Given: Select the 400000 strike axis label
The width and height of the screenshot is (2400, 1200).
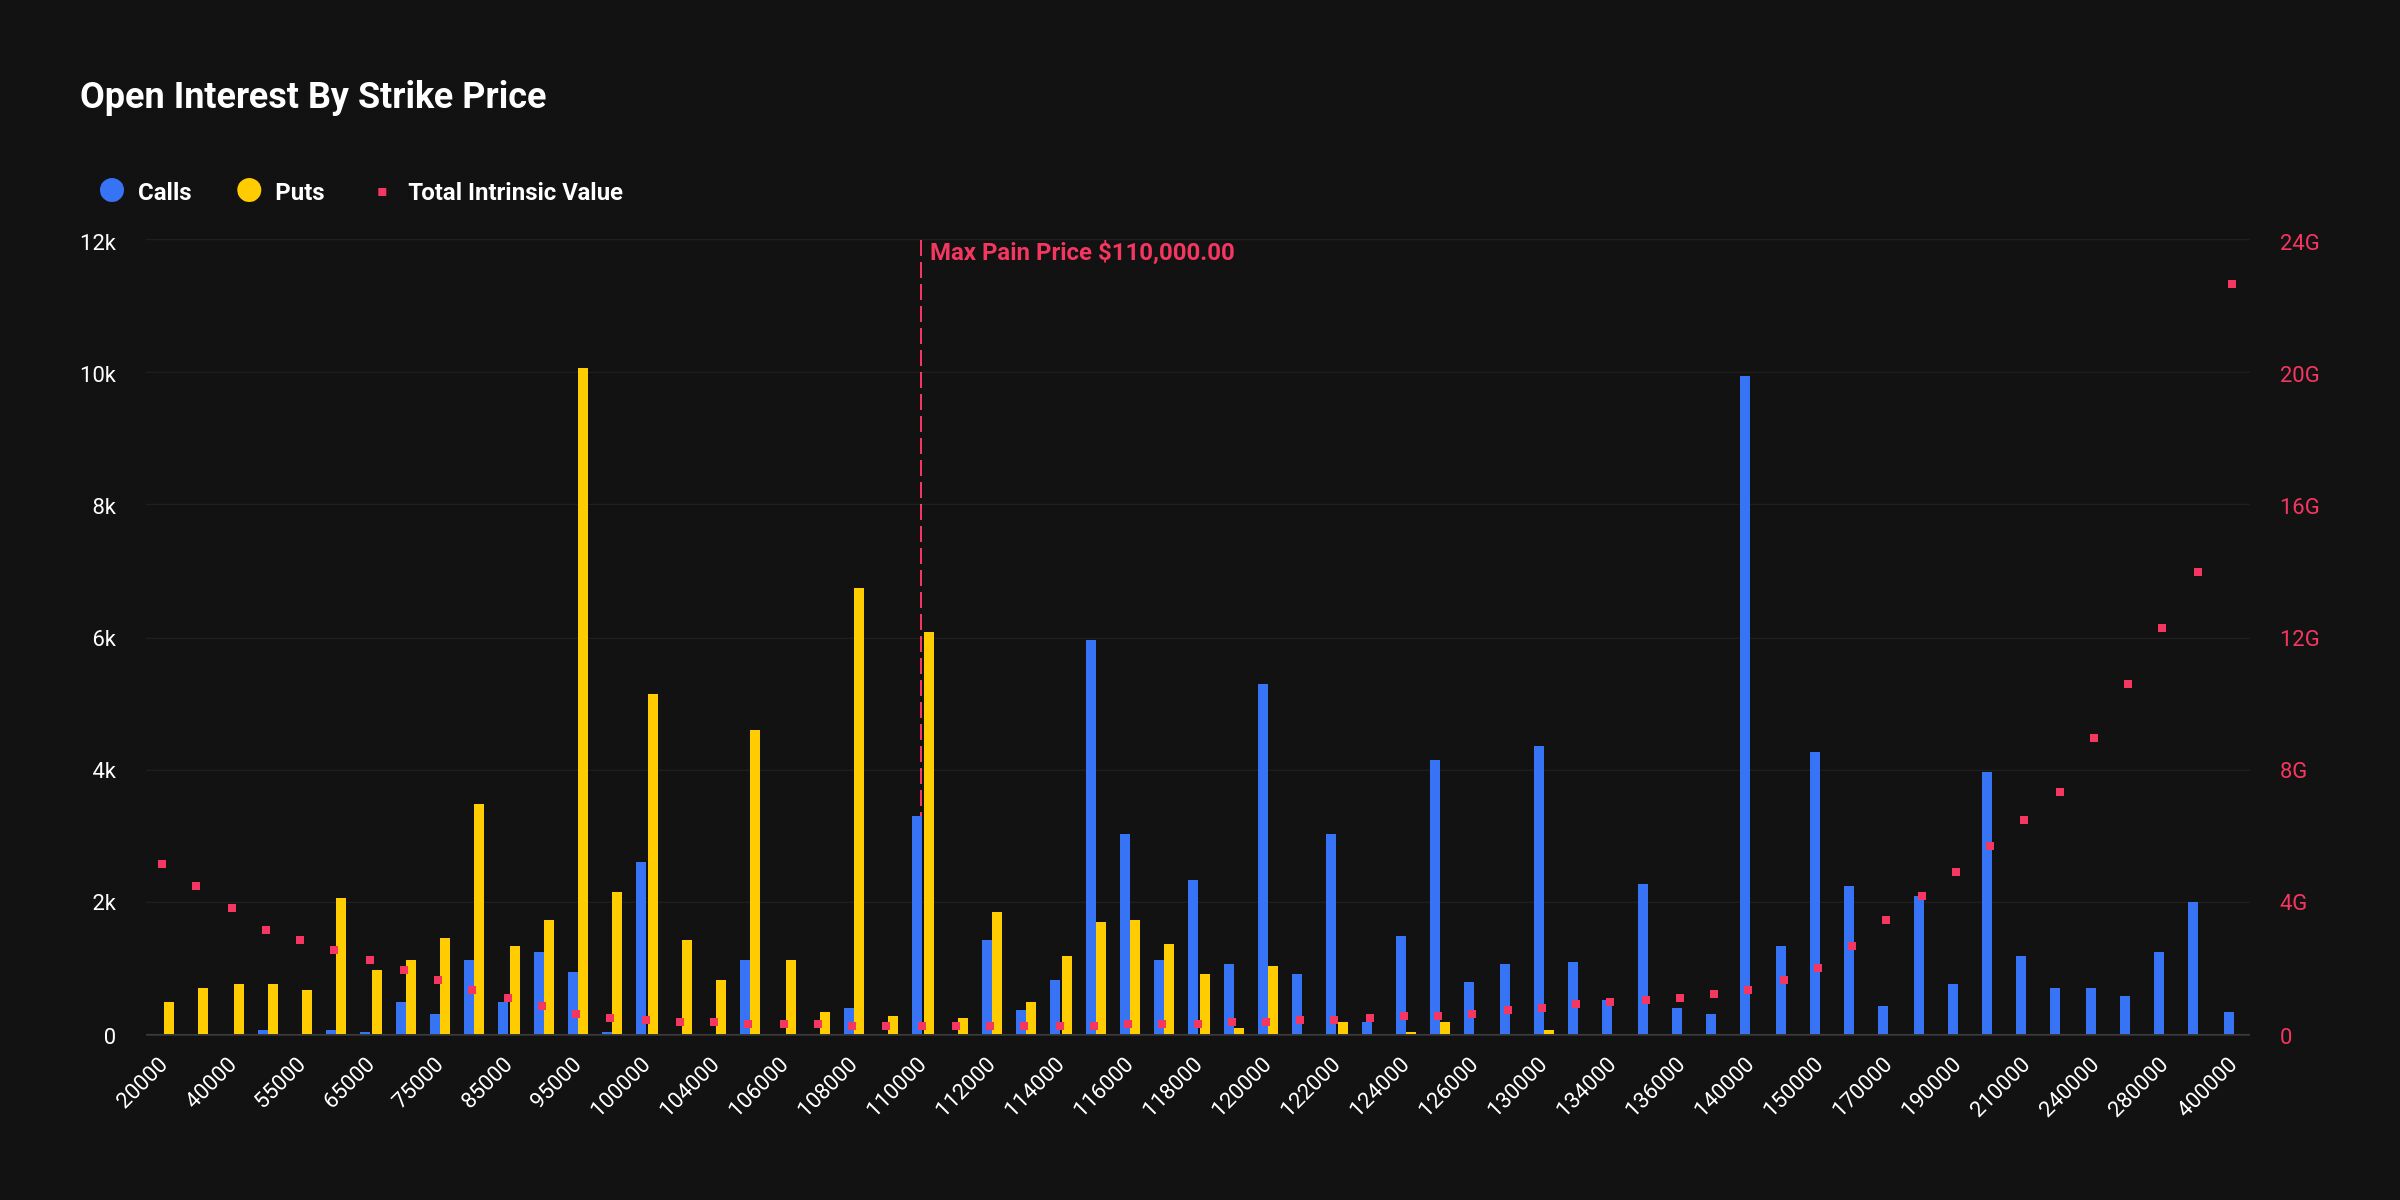Looking at the screenshot, I should coord(2208,1082).
